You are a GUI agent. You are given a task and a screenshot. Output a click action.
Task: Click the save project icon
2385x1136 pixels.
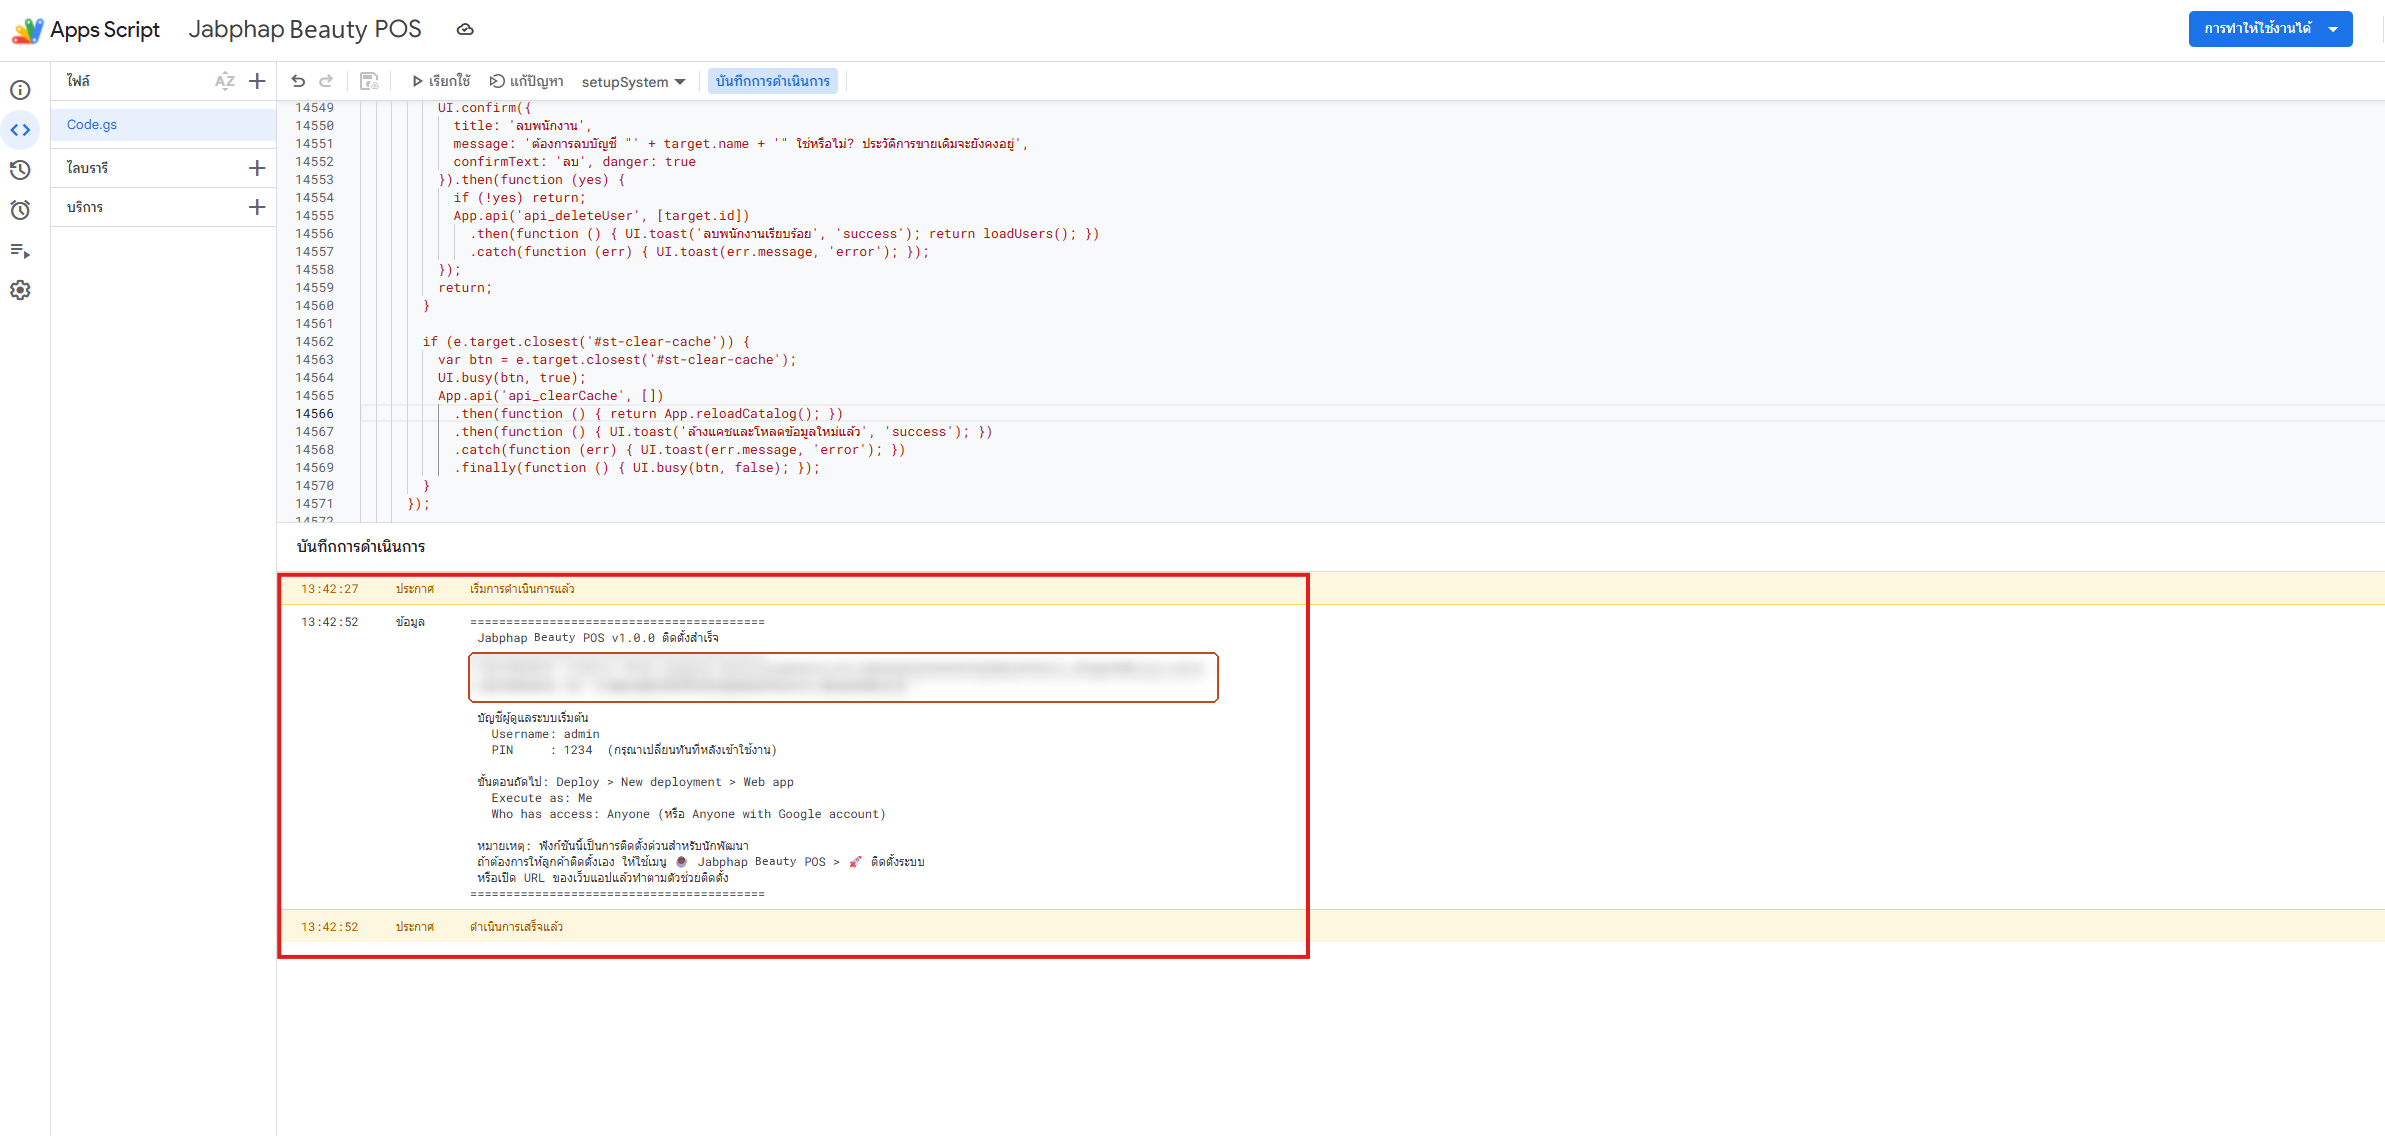(x=369, y=81)
